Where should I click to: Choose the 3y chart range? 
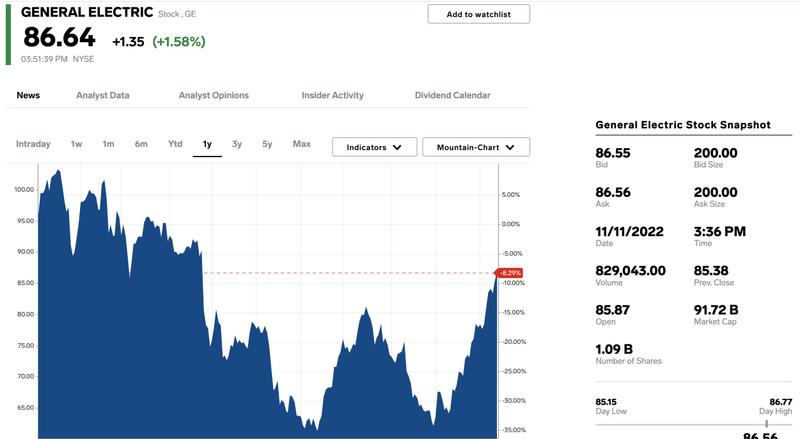point(237,144)
